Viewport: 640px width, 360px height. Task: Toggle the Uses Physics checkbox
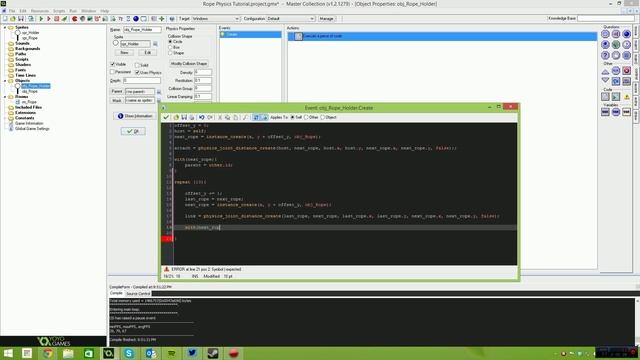(x=137, y=72)
